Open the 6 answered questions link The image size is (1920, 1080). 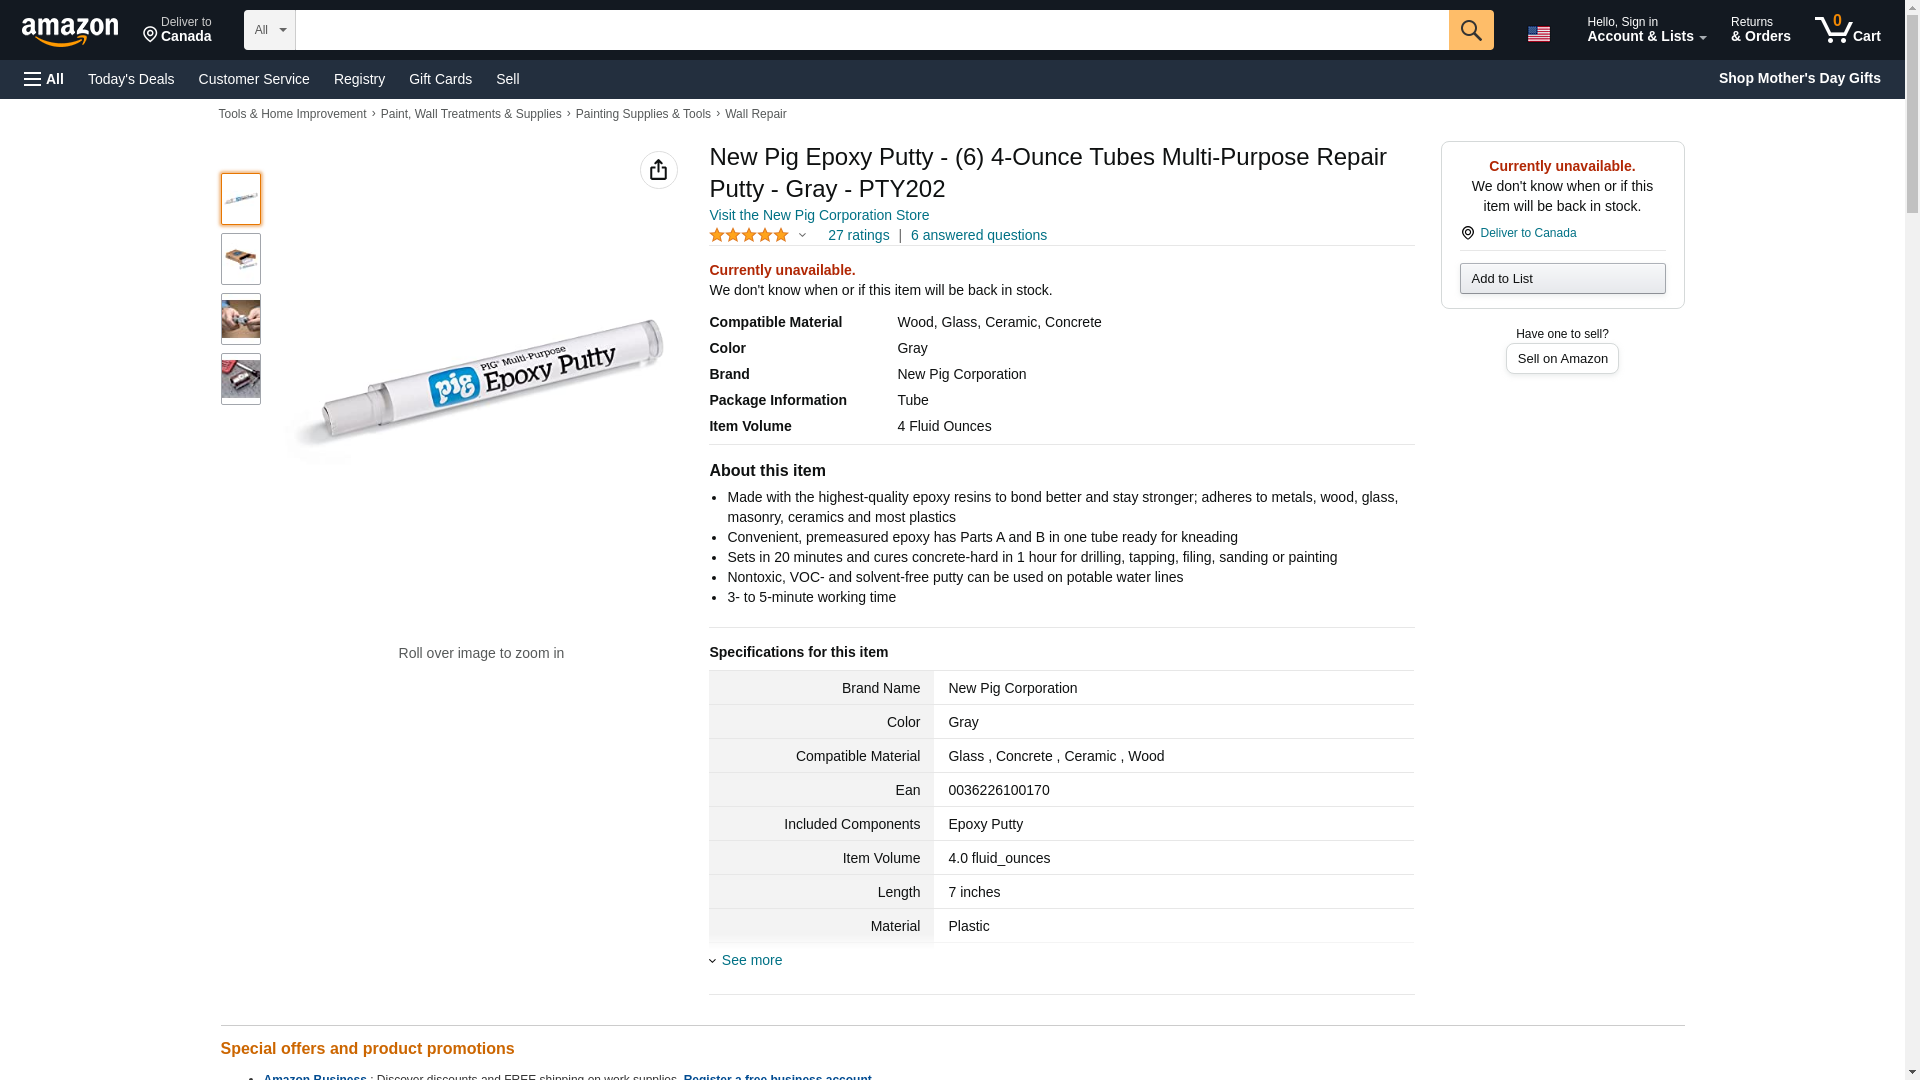(978, 235)
